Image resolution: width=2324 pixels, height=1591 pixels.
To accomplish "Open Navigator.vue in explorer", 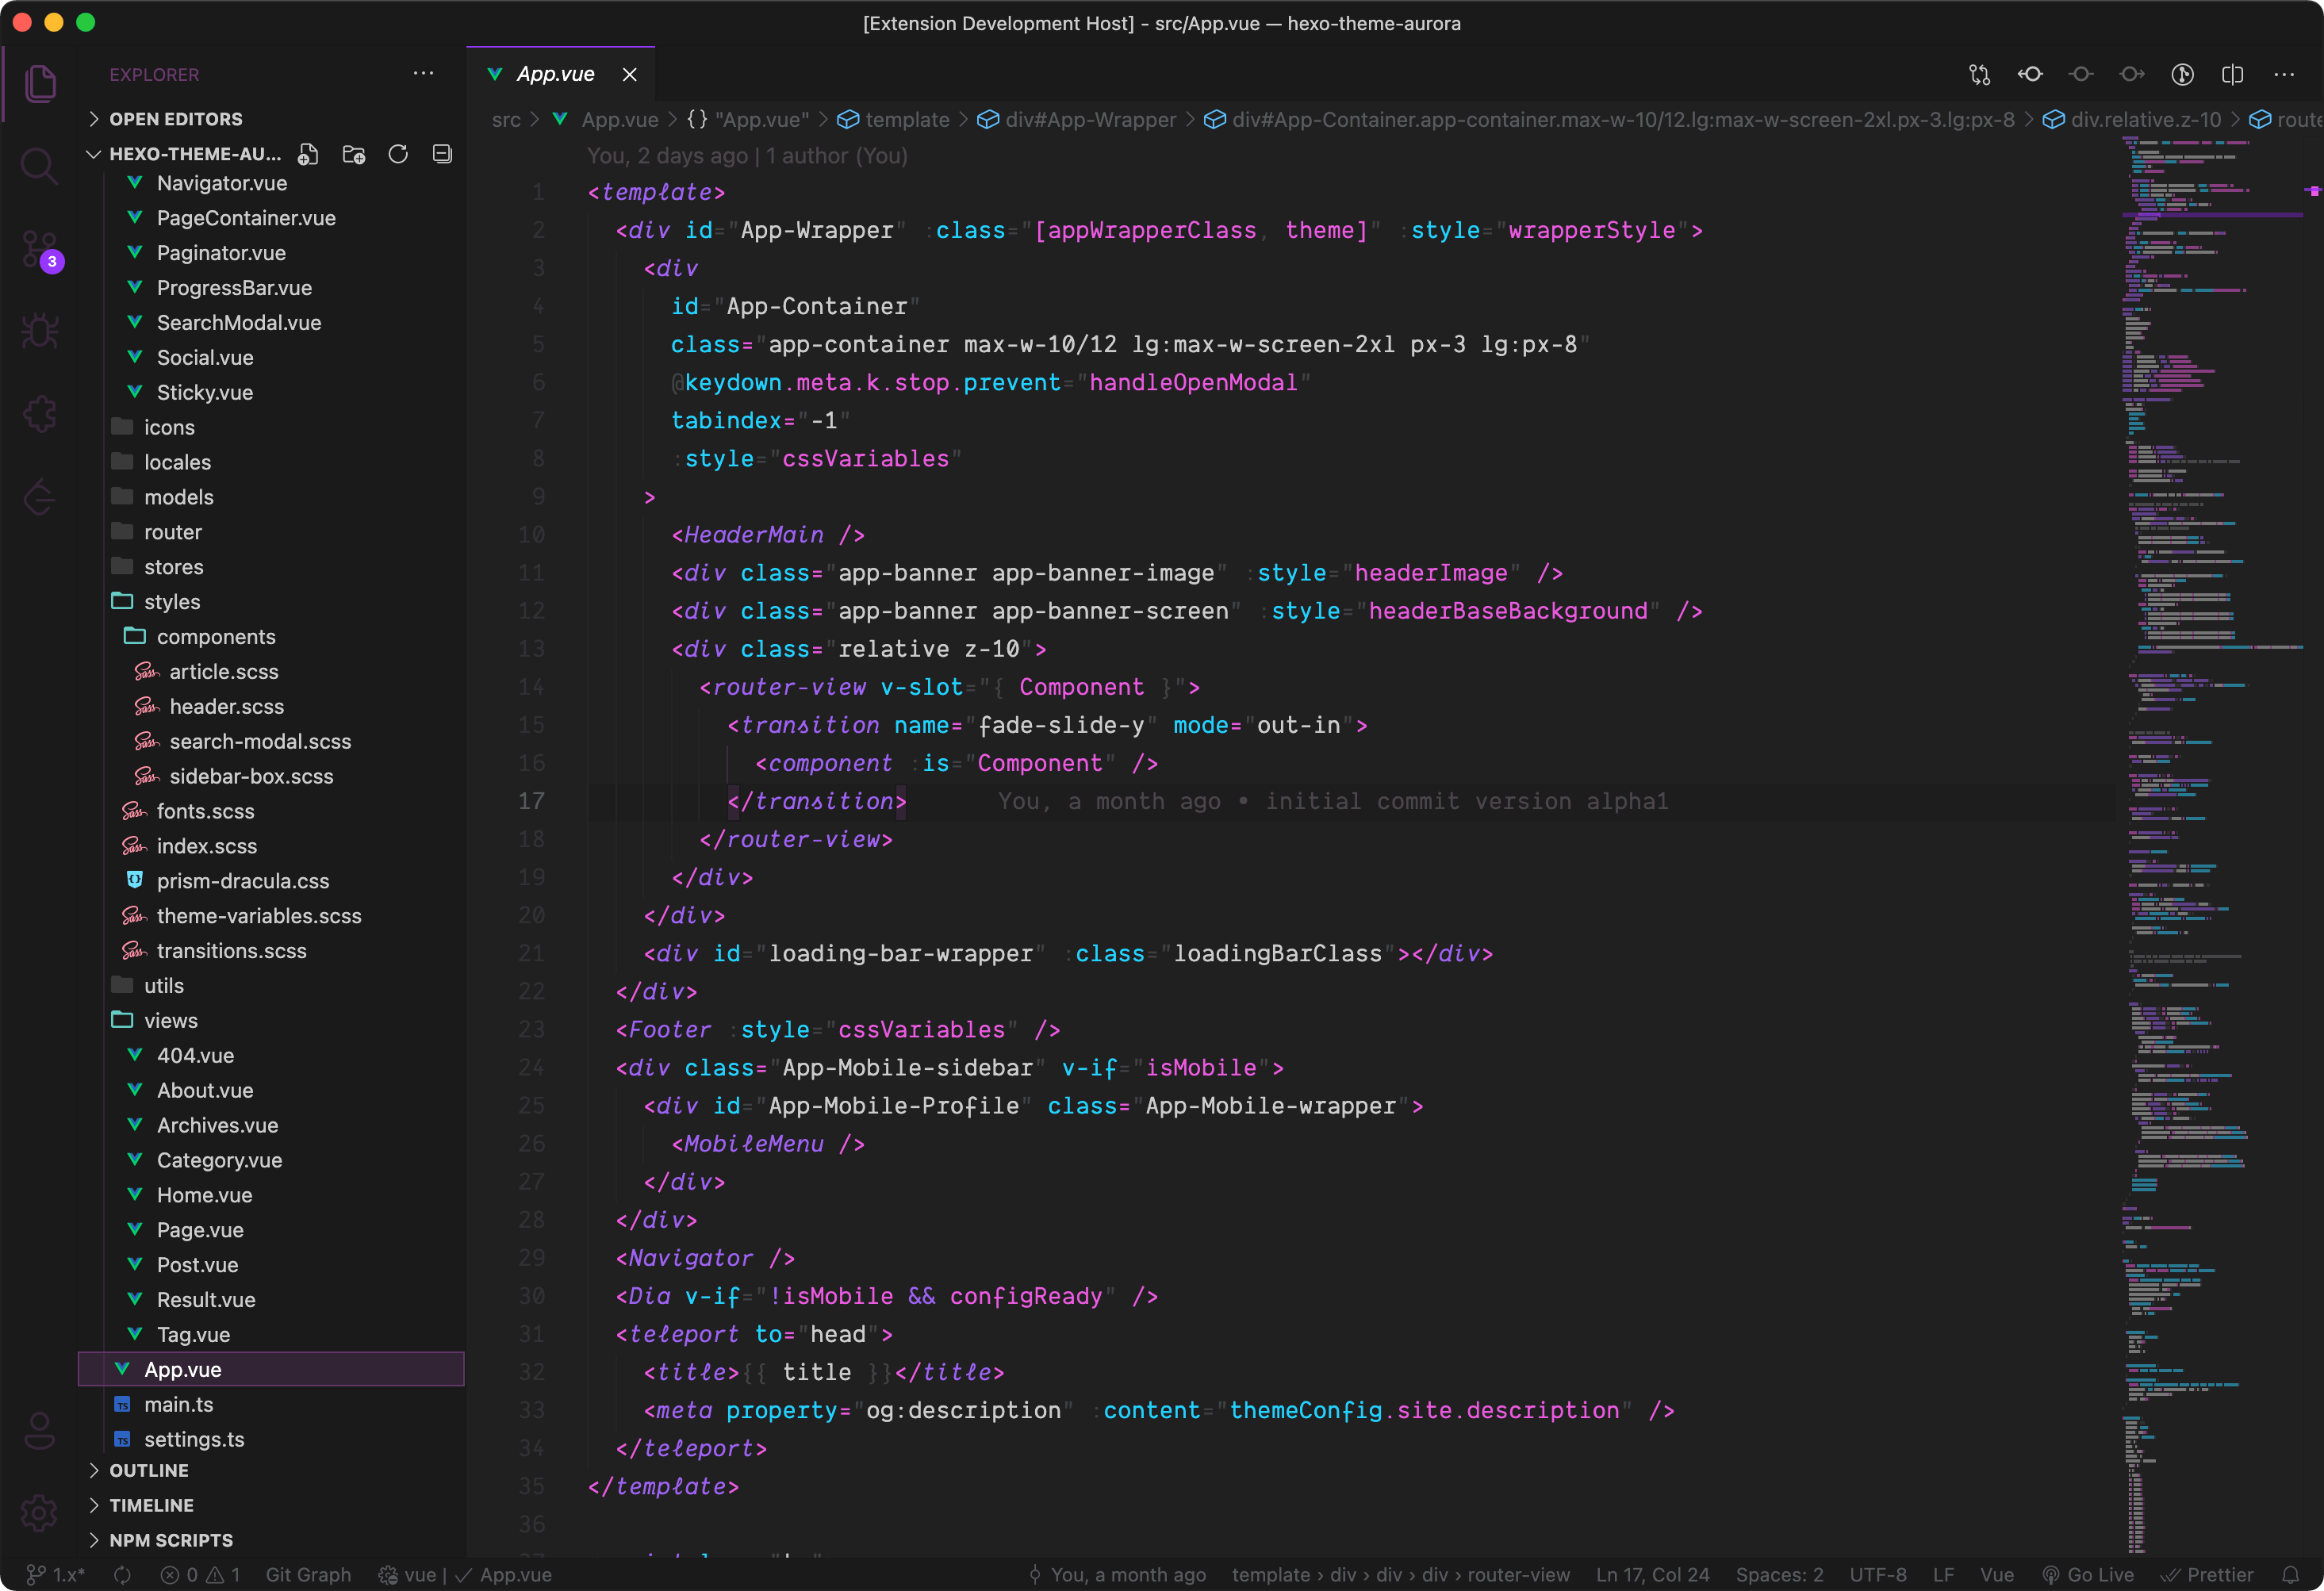I will click(x=272, y=183).
